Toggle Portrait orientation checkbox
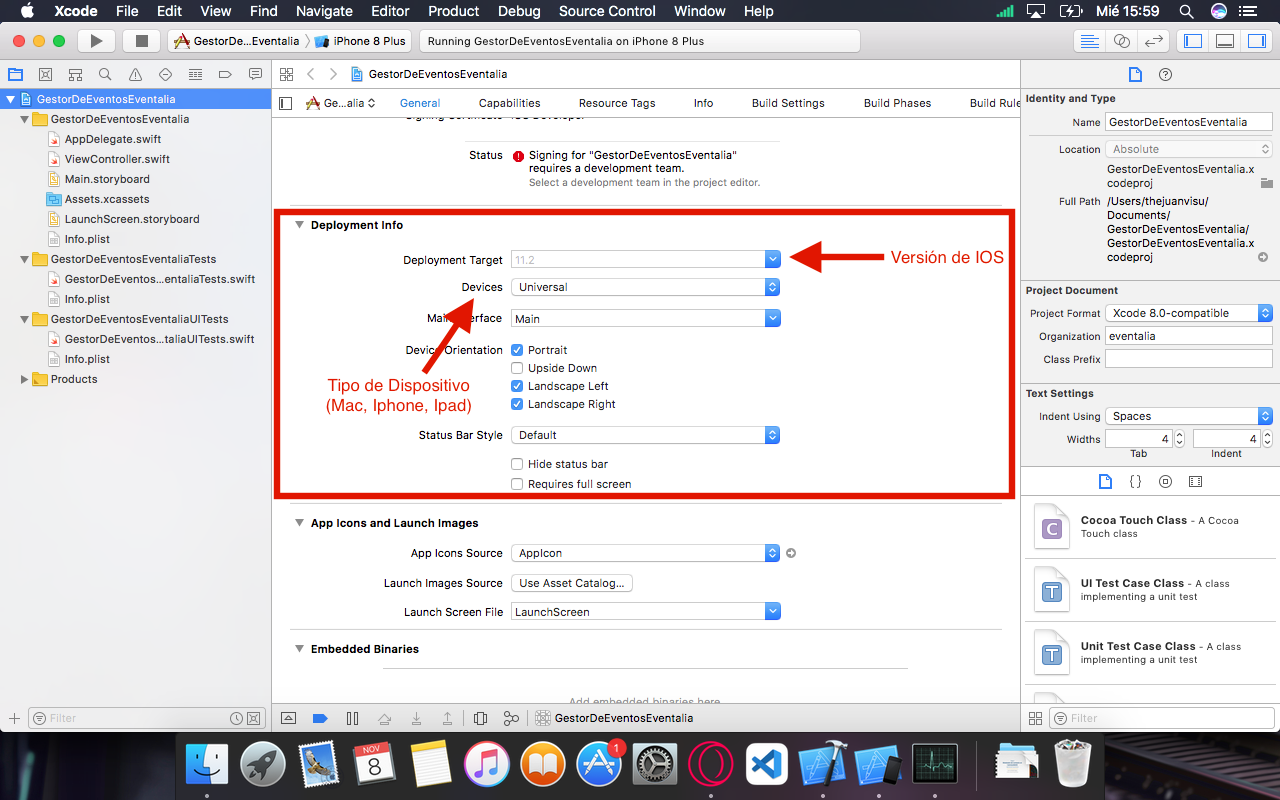1280x800 pixels. point(517,350)
